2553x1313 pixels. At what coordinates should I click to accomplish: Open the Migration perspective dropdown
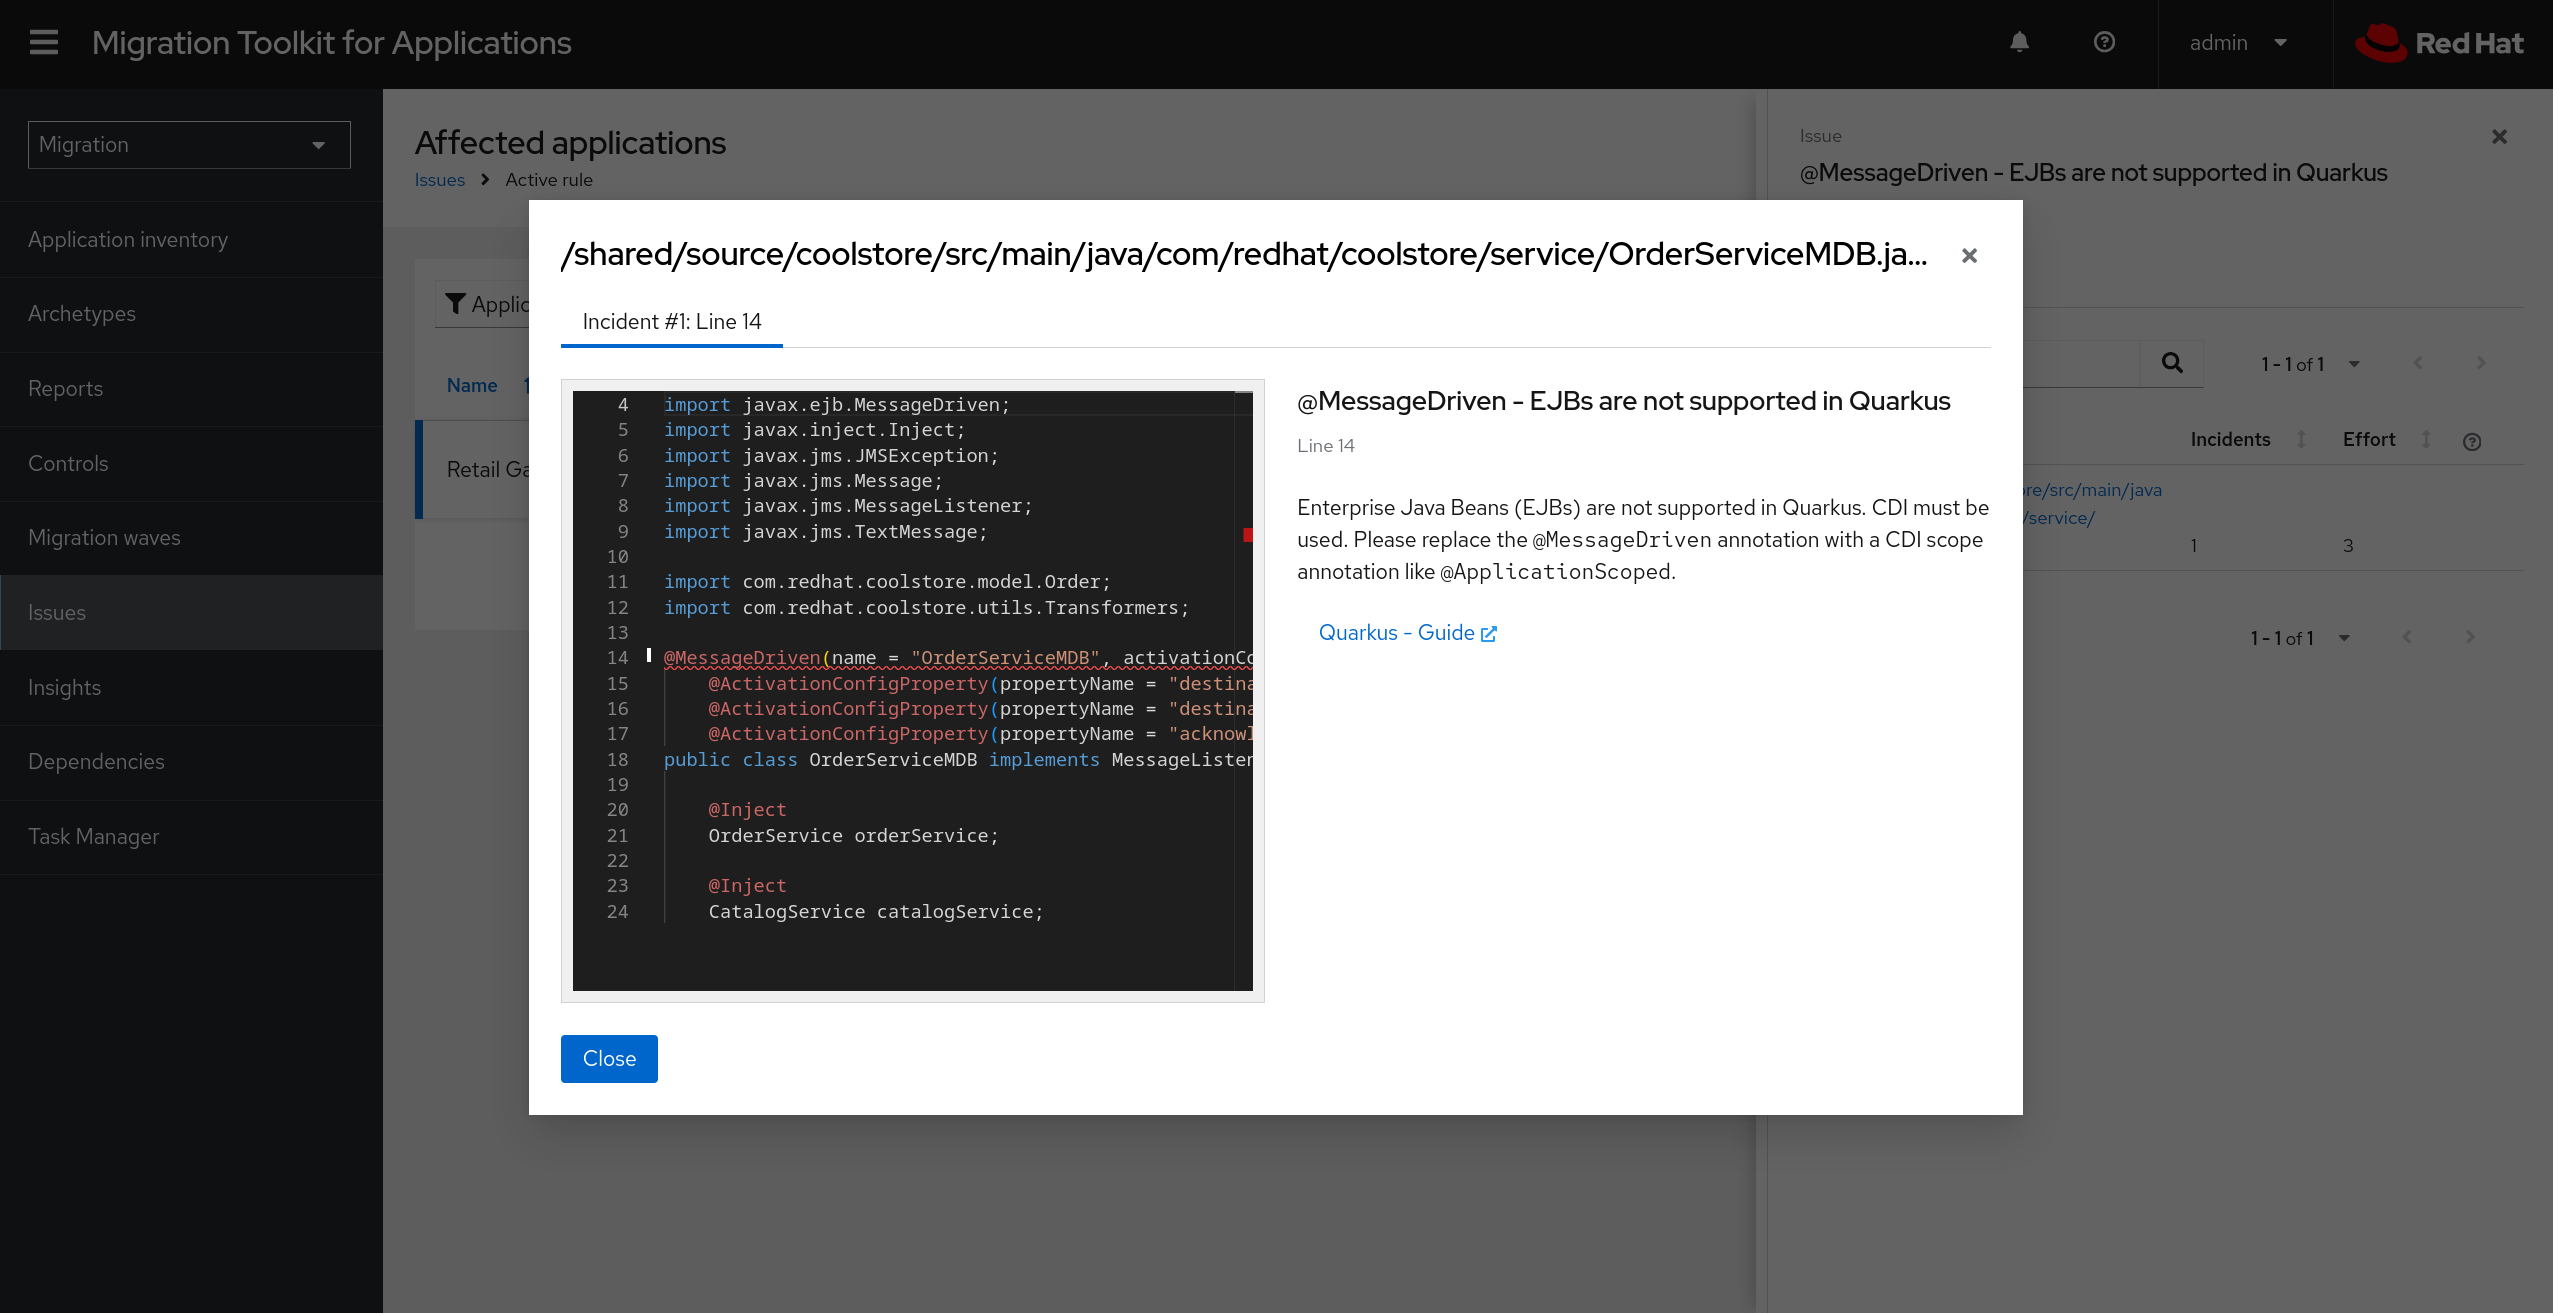click(x=189, y=145)
